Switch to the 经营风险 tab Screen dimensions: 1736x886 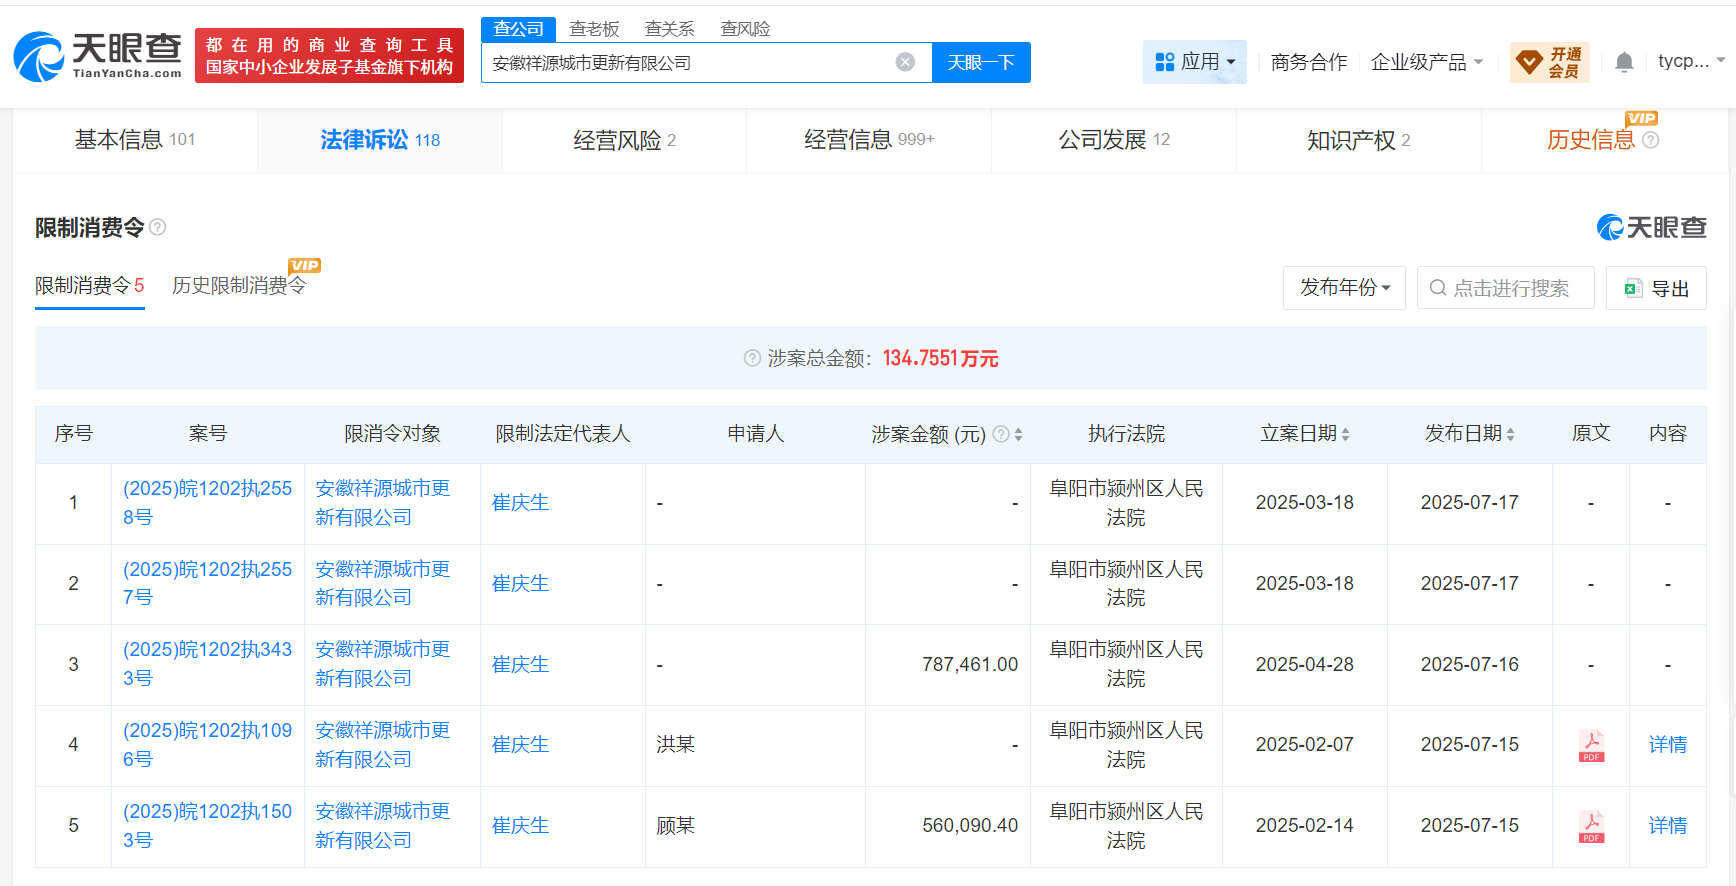pyautogui.click(x=624, y=140)
